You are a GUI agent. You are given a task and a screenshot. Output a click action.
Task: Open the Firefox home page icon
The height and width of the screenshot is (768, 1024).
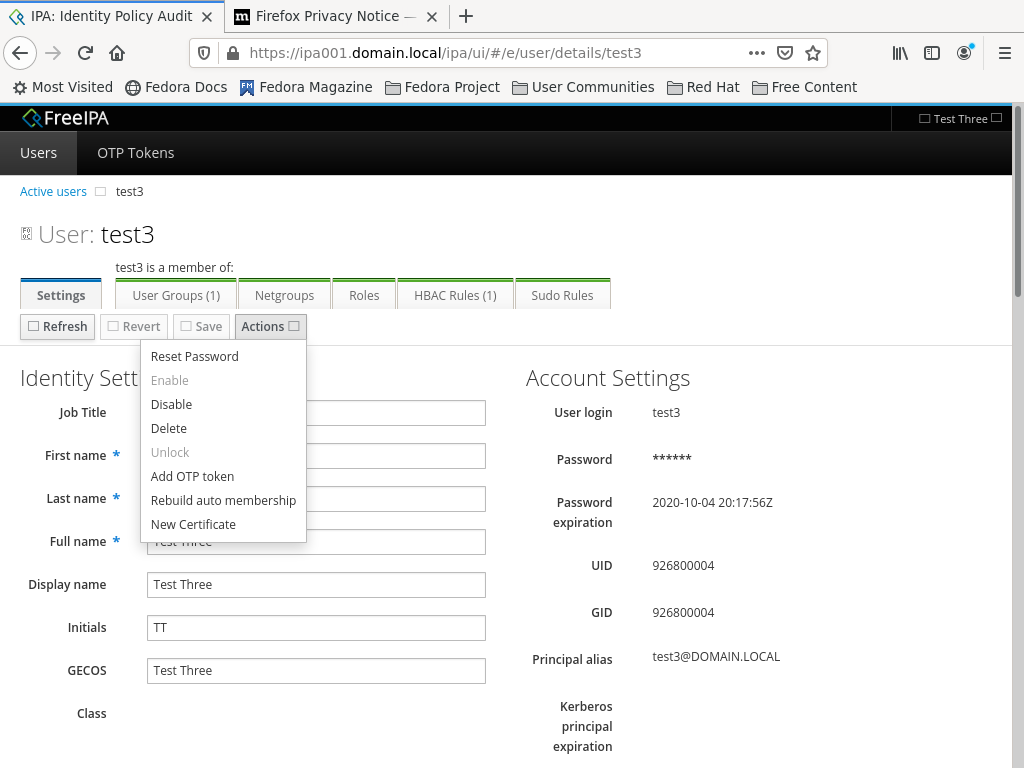(x=117, y=53)
